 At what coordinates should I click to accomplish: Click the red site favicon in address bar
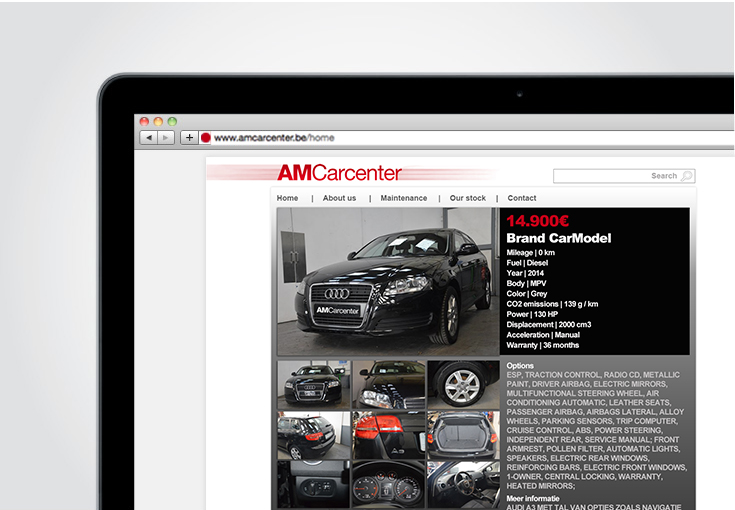pyautogui.click(x=205, y=138)
